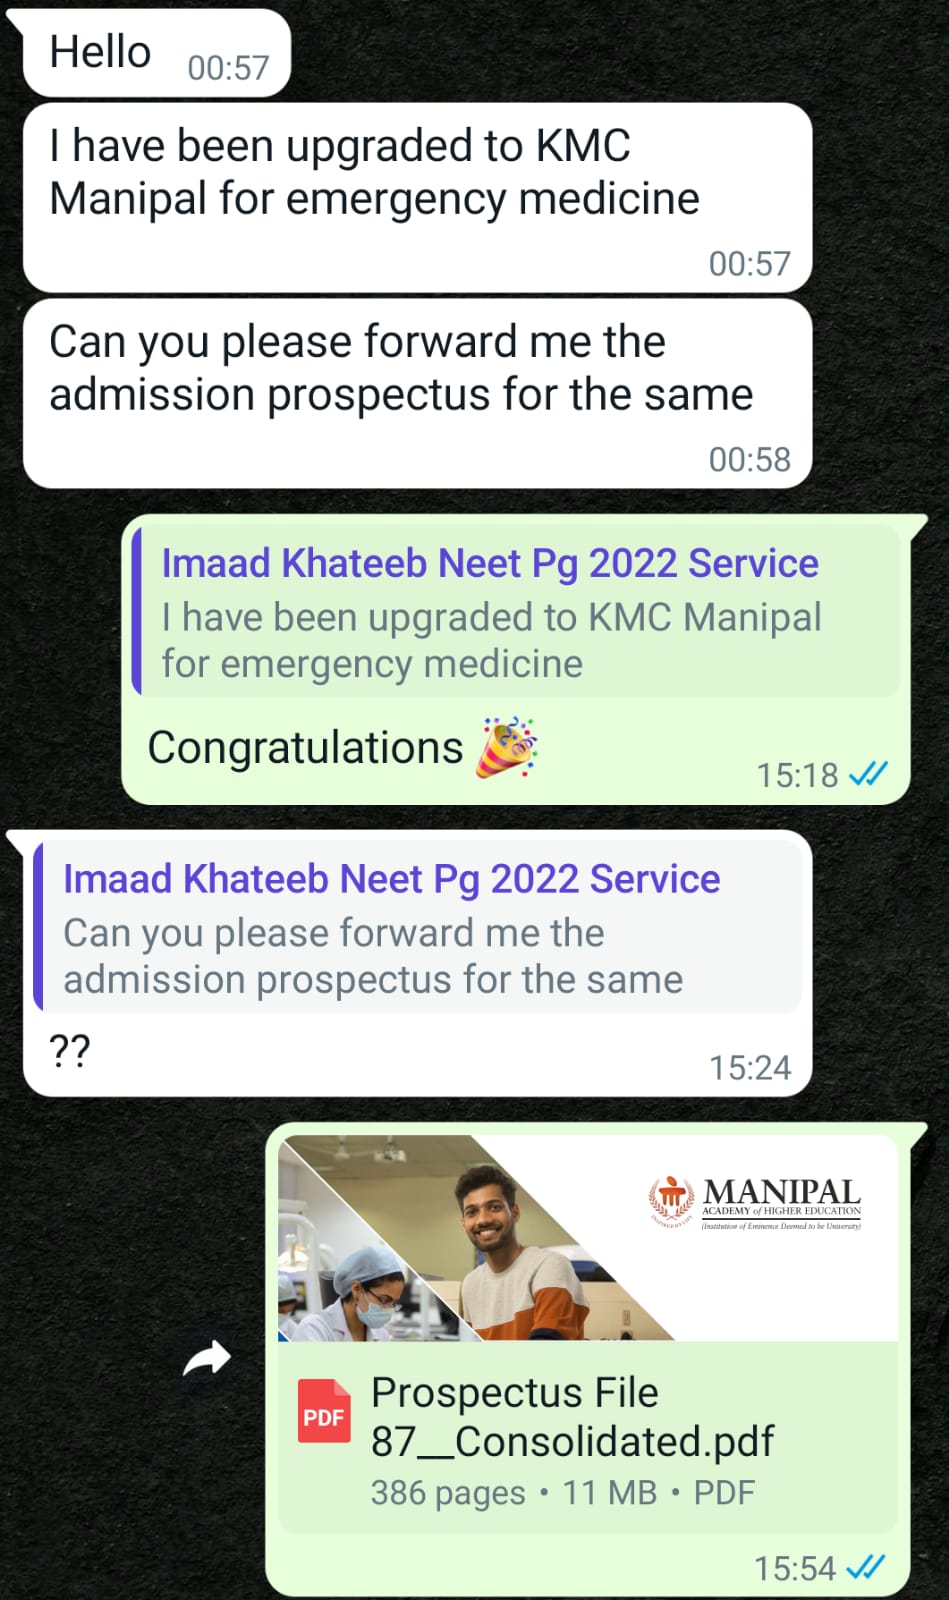Open the red PDF file icon
Viewport: 949px width, 1600px height.
[324, 1411]
